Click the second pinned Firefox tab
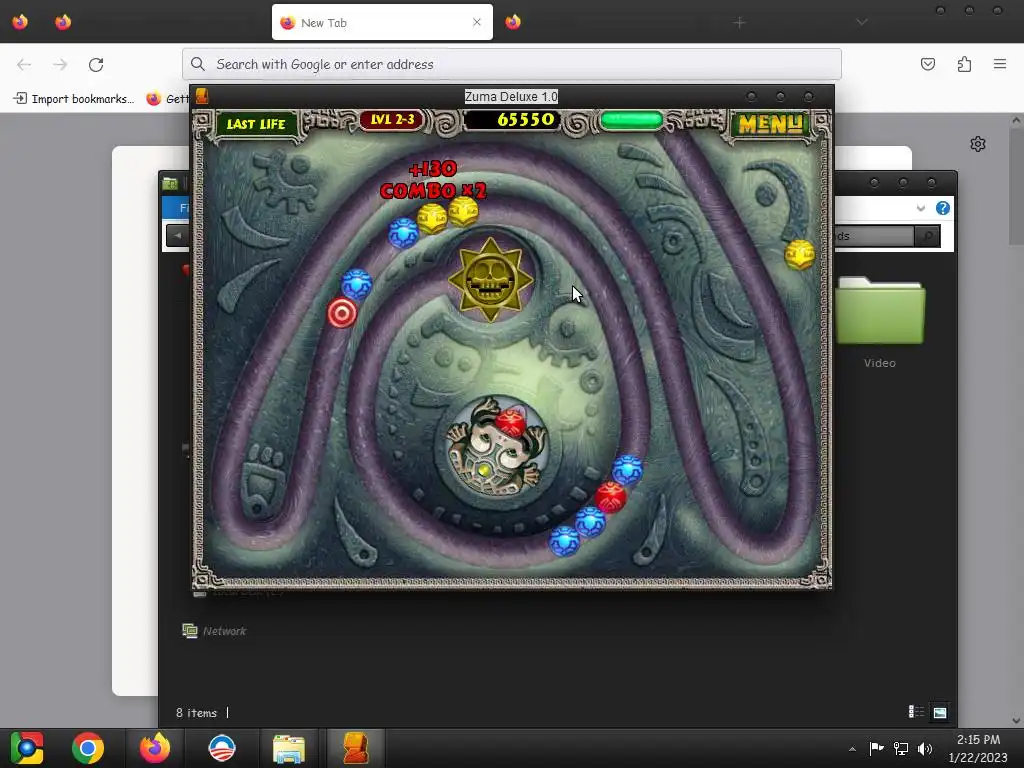This screenshot has height=768, width=1024. 63,22
